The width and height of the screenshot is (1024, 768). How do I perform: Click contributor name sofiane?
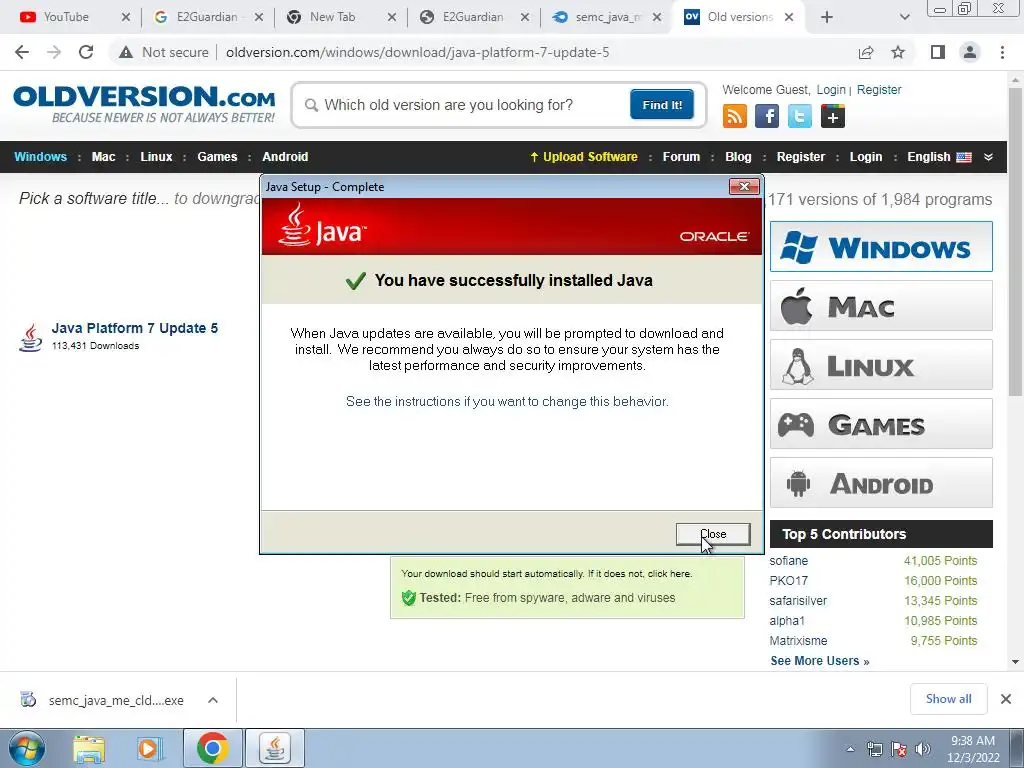click(788, 561)
